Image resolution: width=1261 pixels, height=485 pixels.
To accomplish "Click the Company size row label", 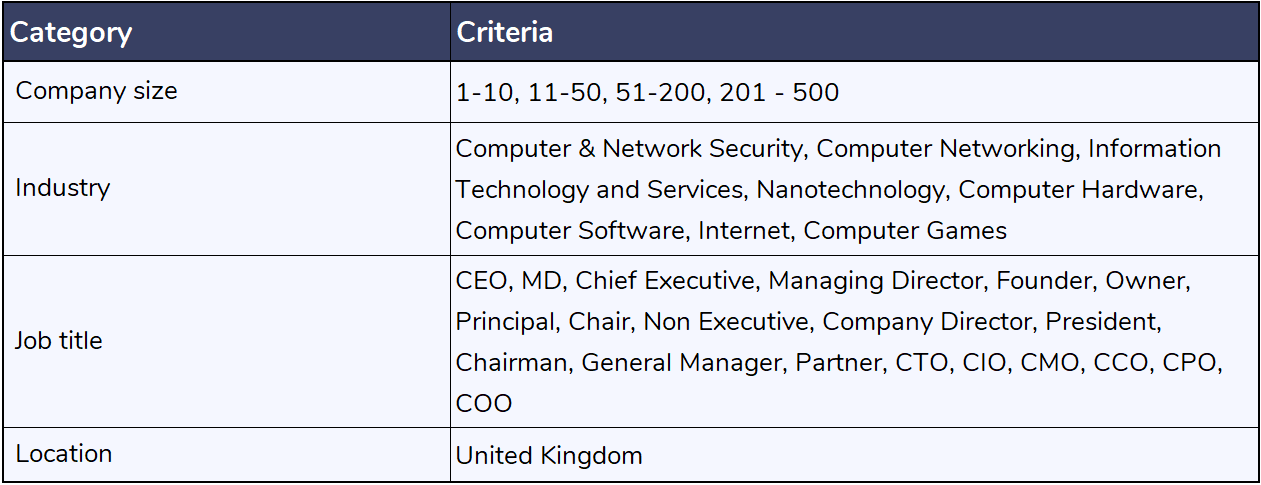I will pos(97,91).
